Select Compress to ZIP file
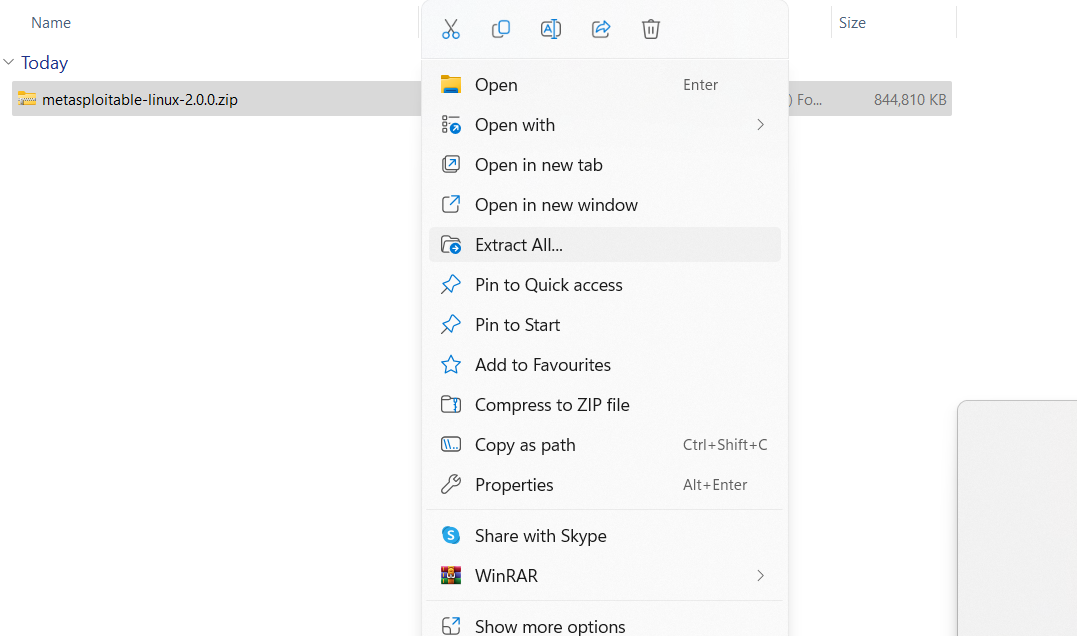 tap(604, 405)
